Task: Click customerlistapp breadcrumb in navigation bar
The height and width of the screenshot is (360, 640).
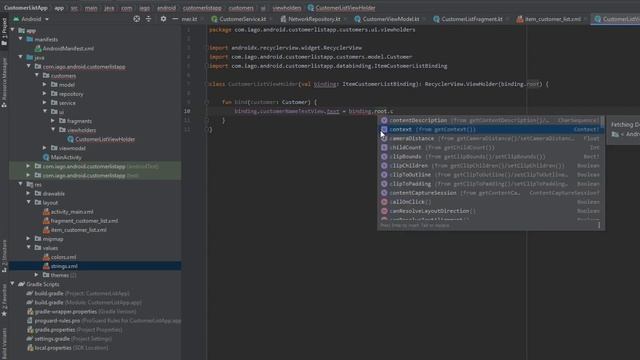Action: pyautogui.click(x=202, y=8)
